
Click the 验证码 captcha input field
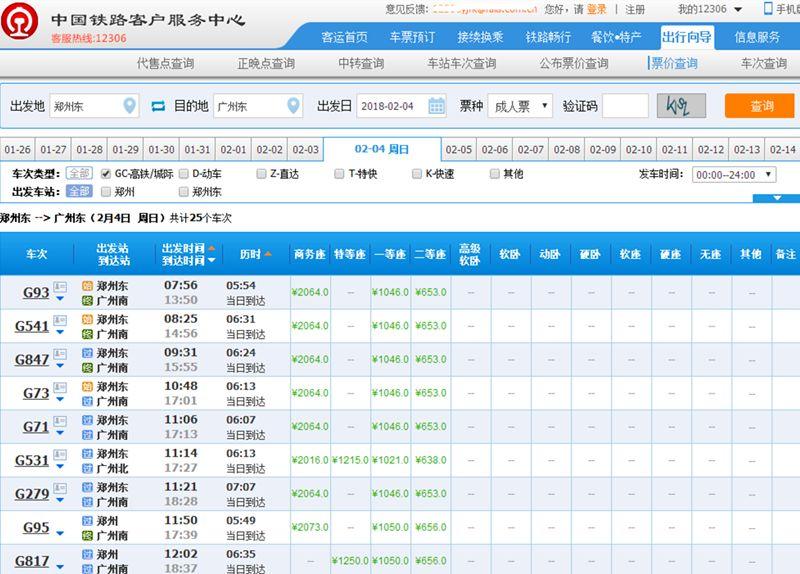625,106
